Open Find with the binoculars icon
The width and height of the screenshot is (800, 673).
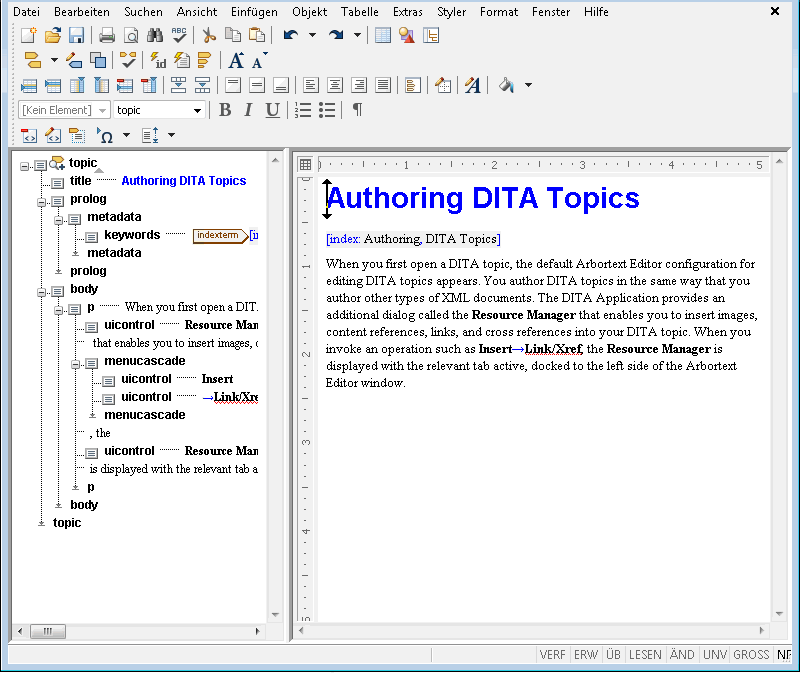click(x=155, y=35)
